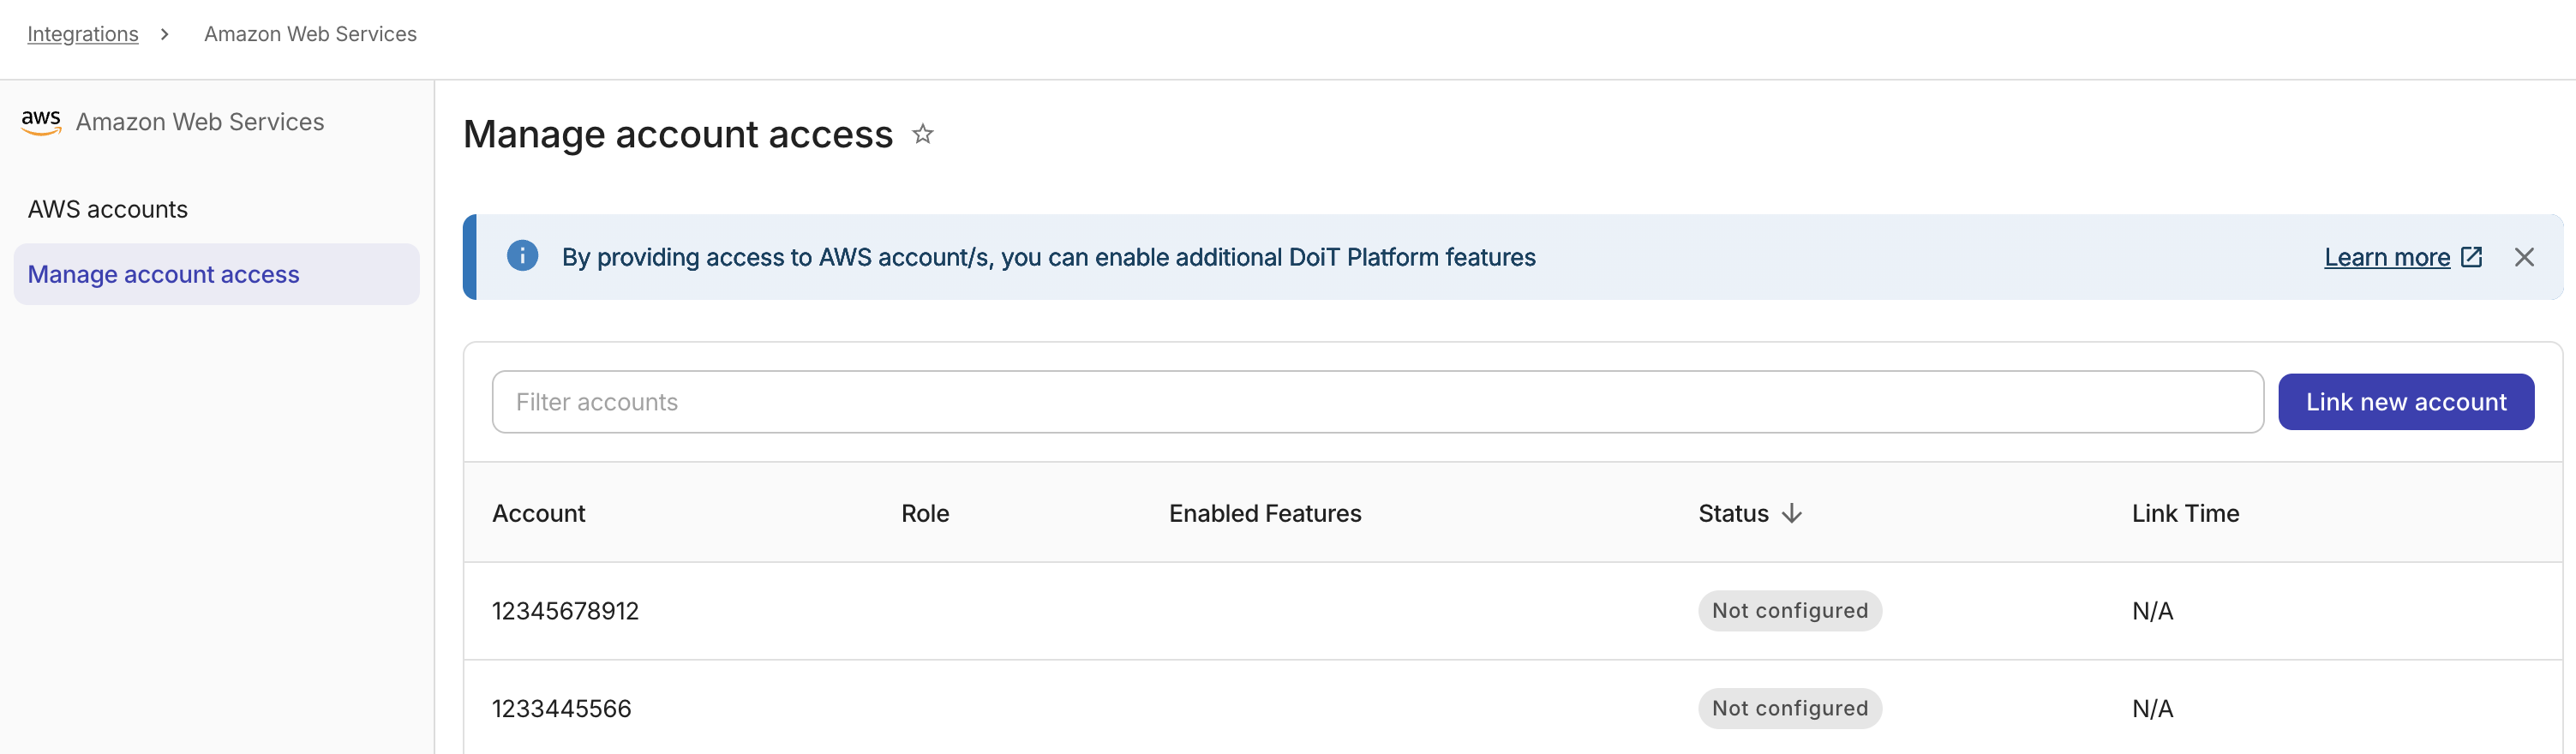This screenshot has height=754, width=2576.
Task: Dismiss the info banner with X
Action: [x=2524, y=257]
